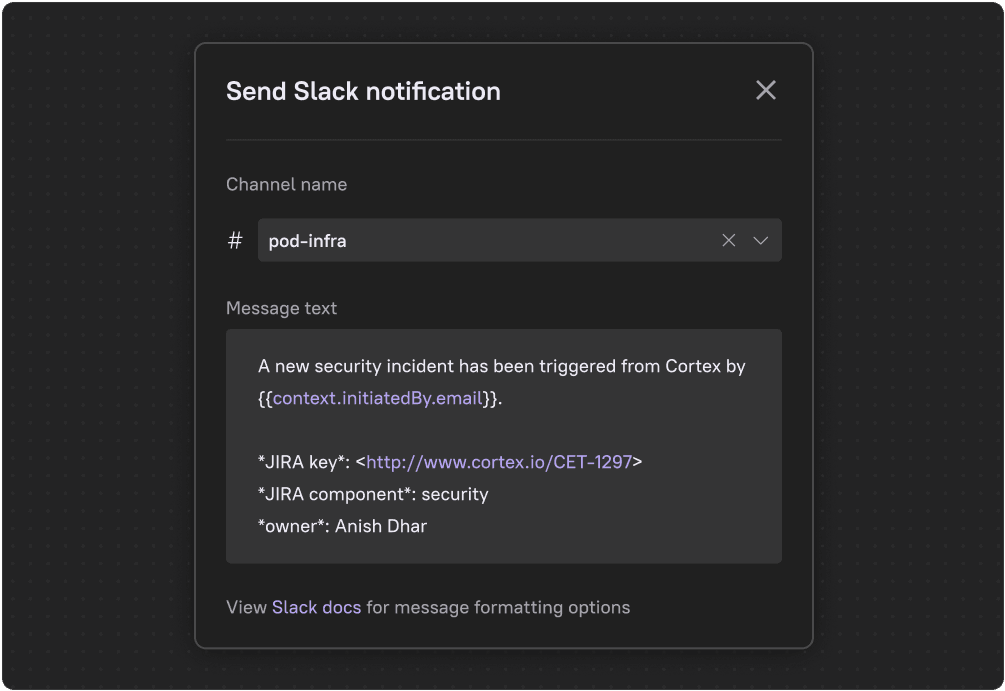1005x691 pixels.
Task: Open the Slack docs link
Action: [317, 607]
